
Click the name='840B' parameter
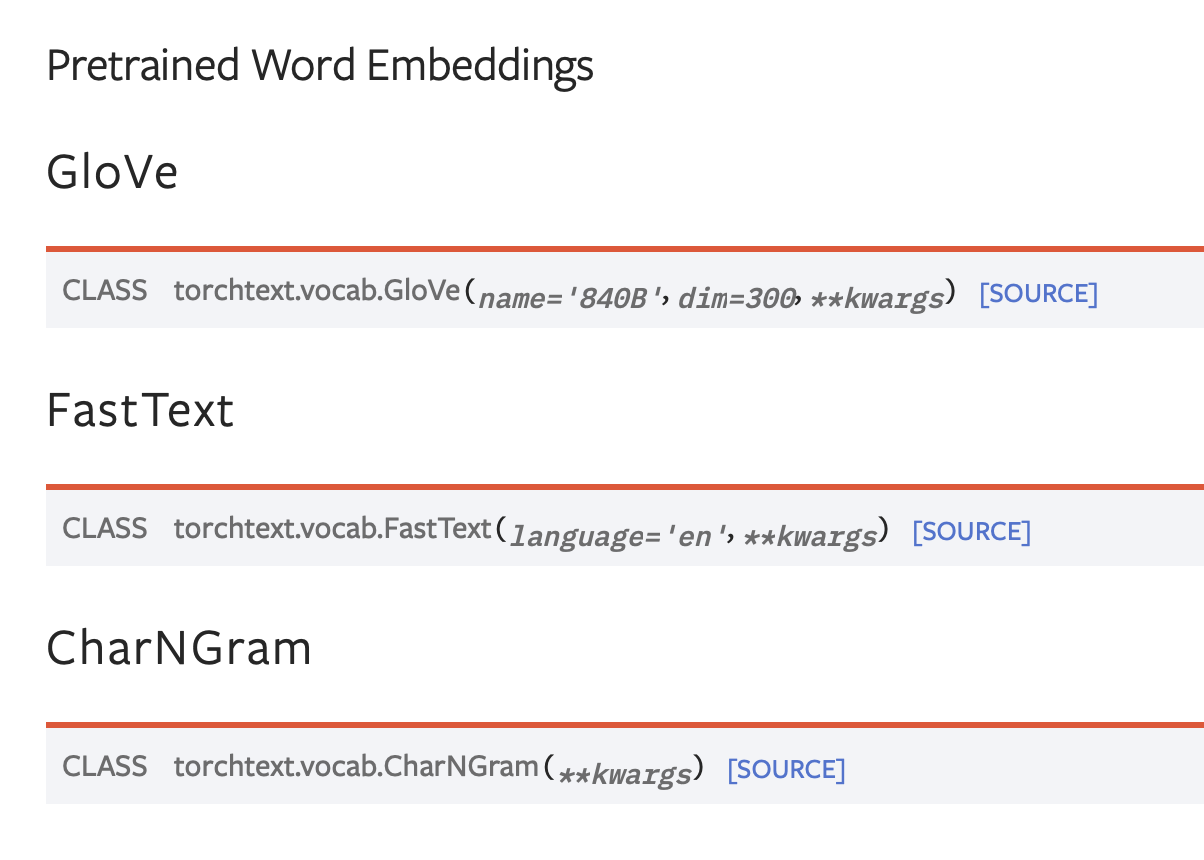pyautogui.click(x=573, y=298)
